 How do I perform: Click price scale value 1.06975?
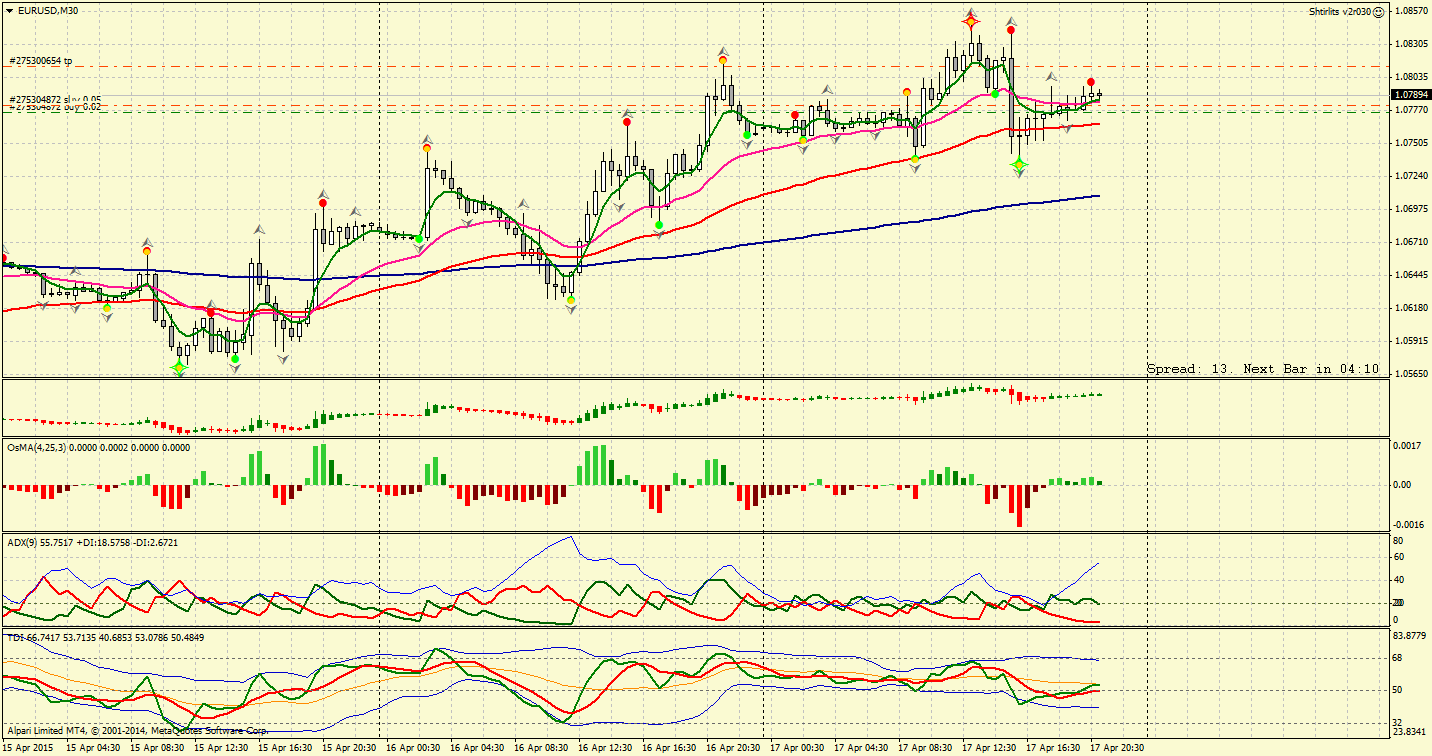[x=1410, y=209]
